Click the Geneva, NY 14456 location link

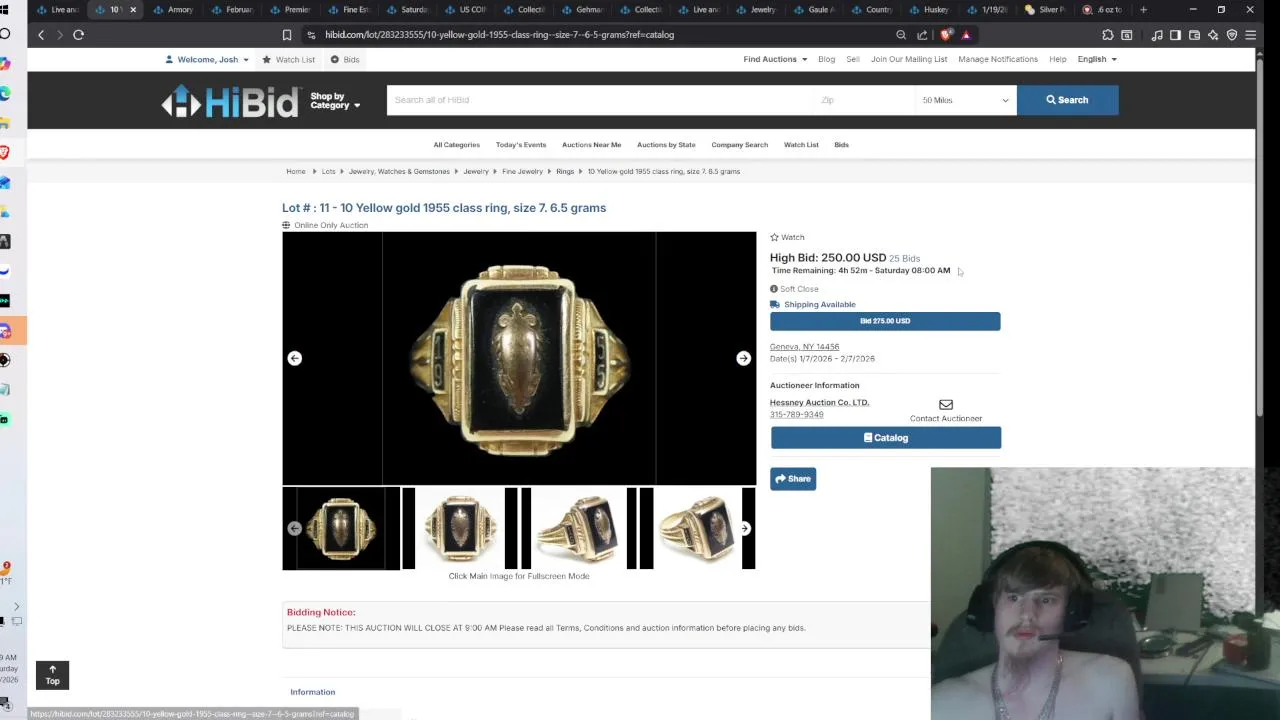pyautogui.click(x=804, y=347)
